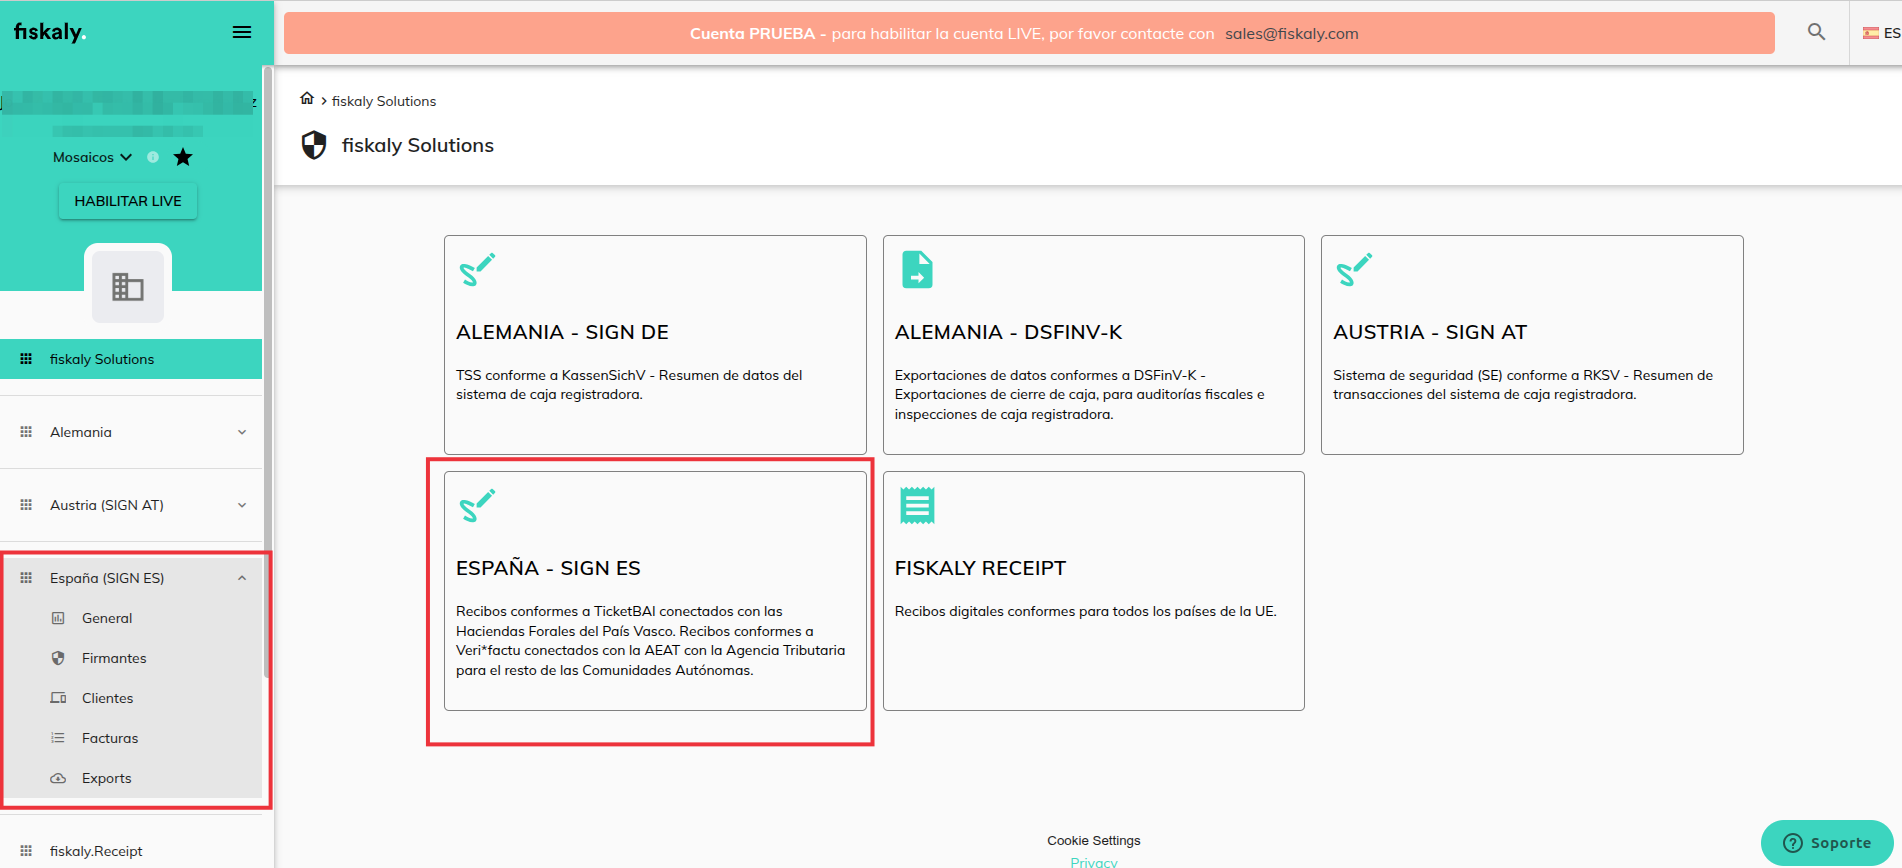Click the Firmantes shield icon
Viewport: 1902px width, 868px height.
point(58,658)
